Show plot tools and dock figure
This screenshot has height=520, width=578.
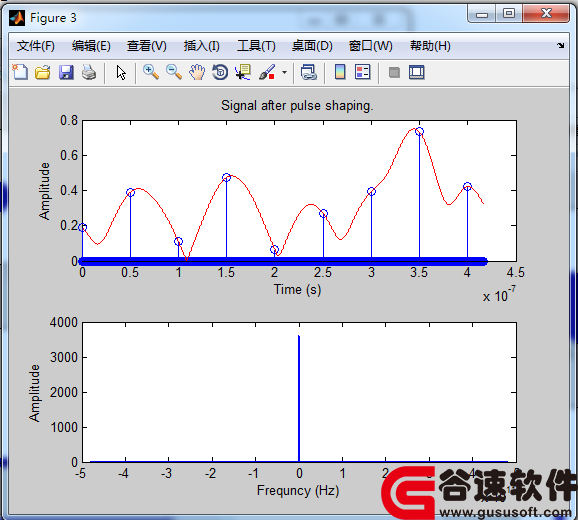coord(417,72)
